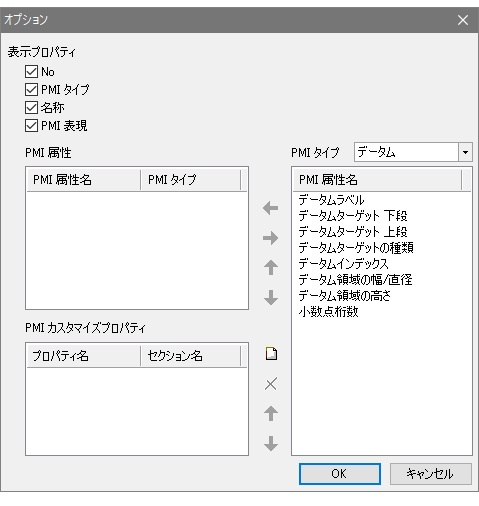This screenshot has height=506, width=479.
Task: Close the オプション dialog
Action: [463, 20]
